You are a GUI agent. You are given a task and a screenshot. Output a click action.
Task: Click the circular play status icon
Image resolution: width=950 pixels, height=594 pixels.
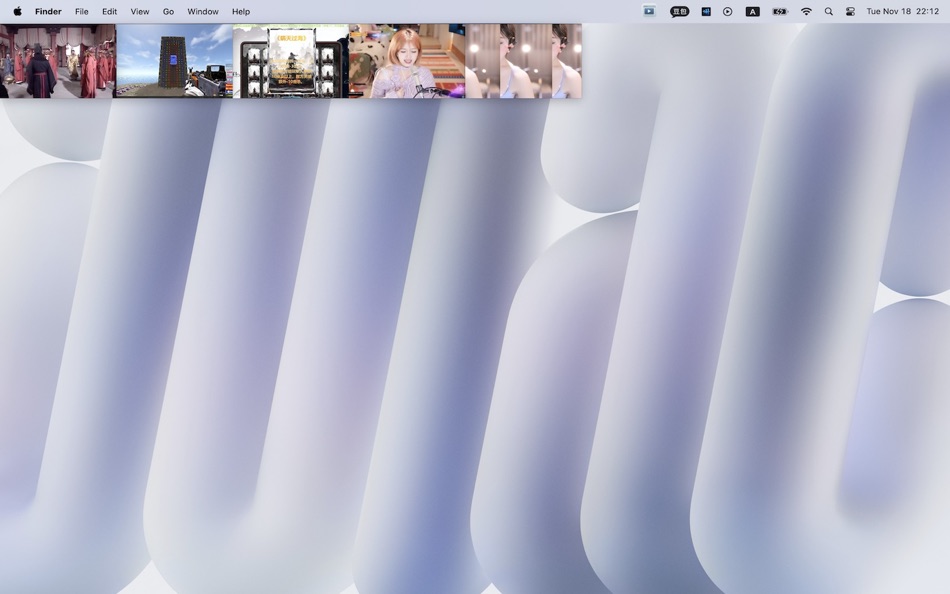(726, 11)
